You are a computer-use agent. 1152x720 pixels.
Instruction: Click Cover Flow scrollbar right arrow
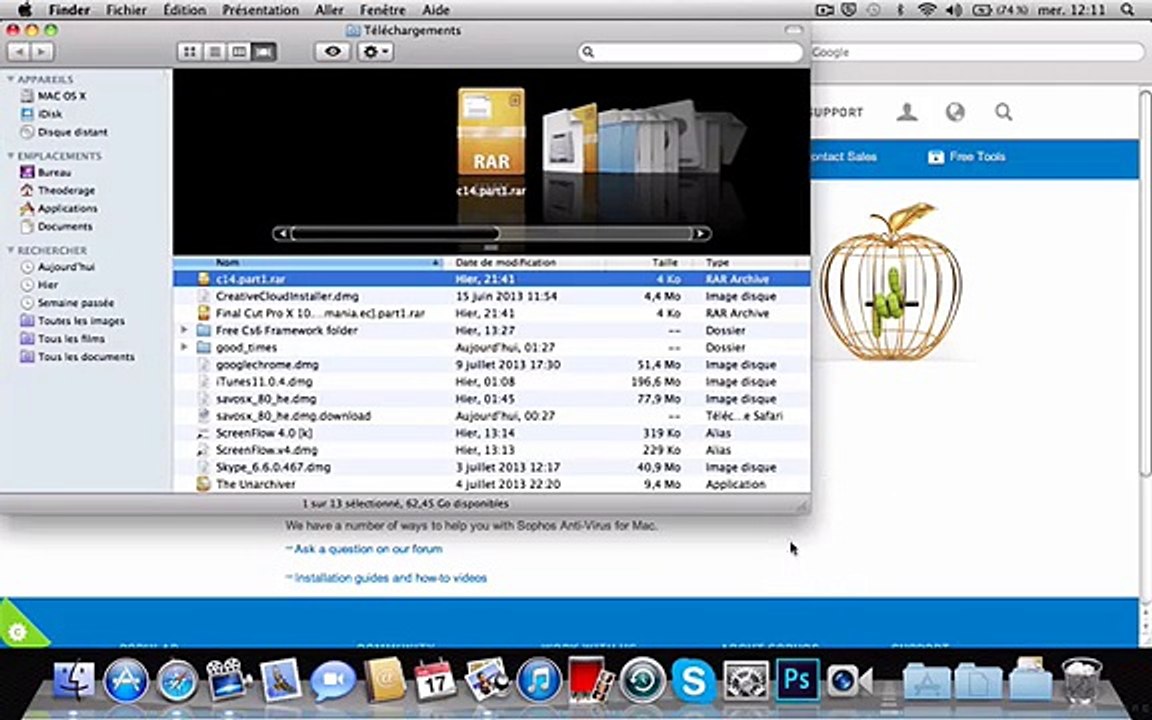pos(701,234)
